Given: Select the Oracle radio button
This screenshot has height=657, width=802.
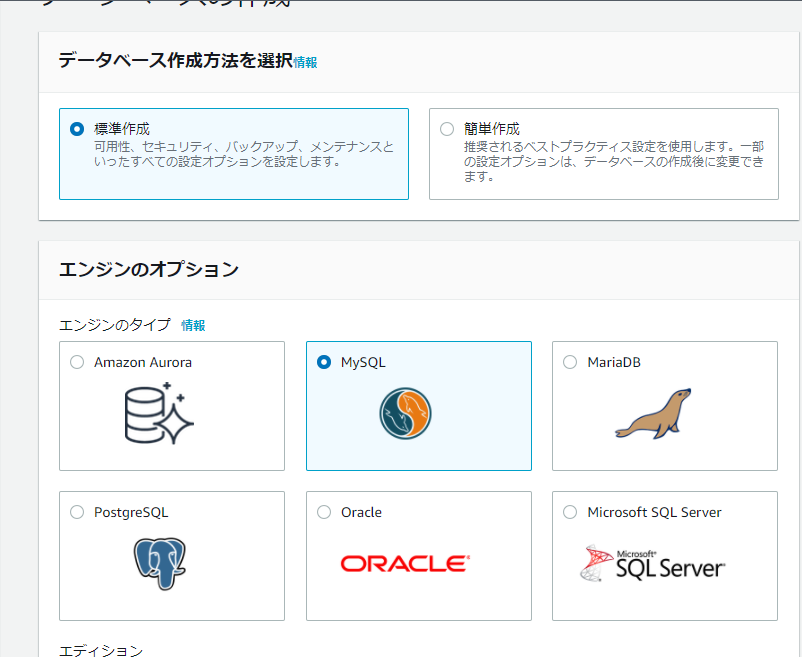Looking at the screenshot, I should click(324, 512).
